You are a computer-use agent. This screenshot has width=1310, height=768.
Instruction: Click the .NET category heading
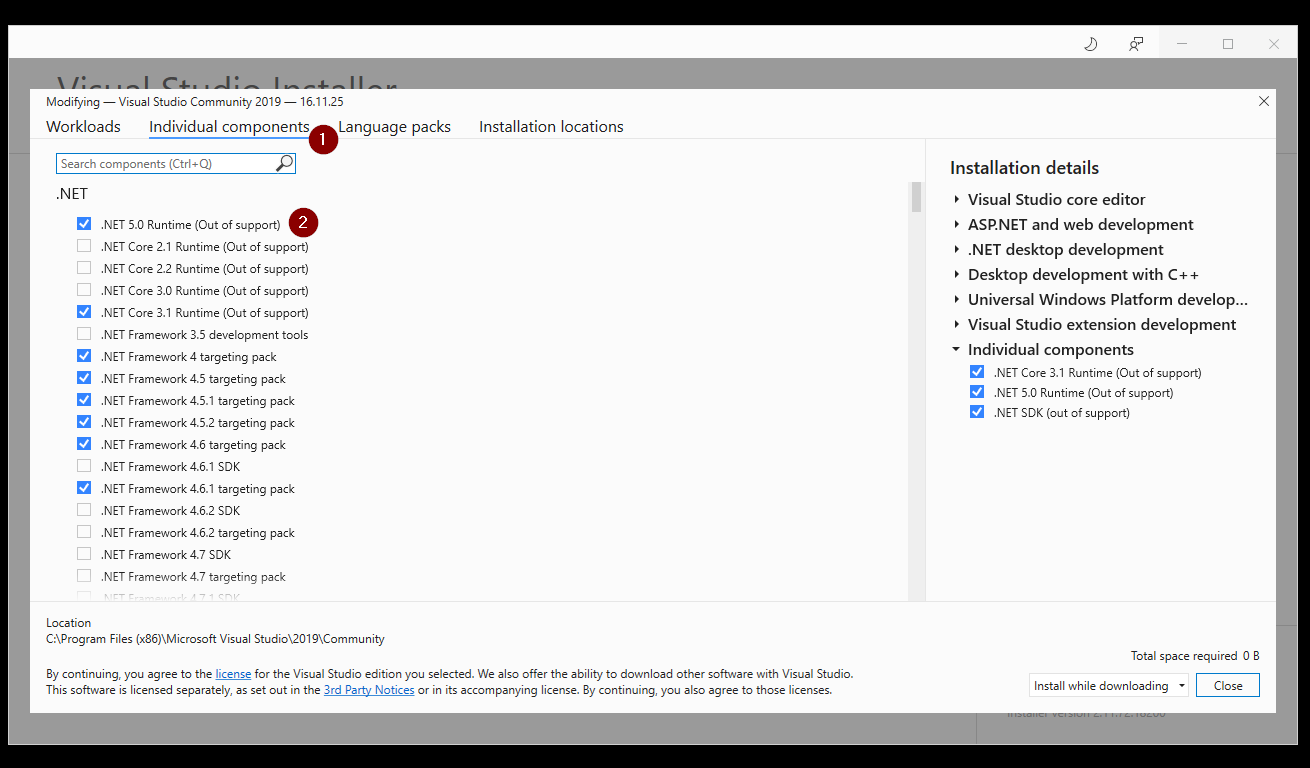pos(72,194)
